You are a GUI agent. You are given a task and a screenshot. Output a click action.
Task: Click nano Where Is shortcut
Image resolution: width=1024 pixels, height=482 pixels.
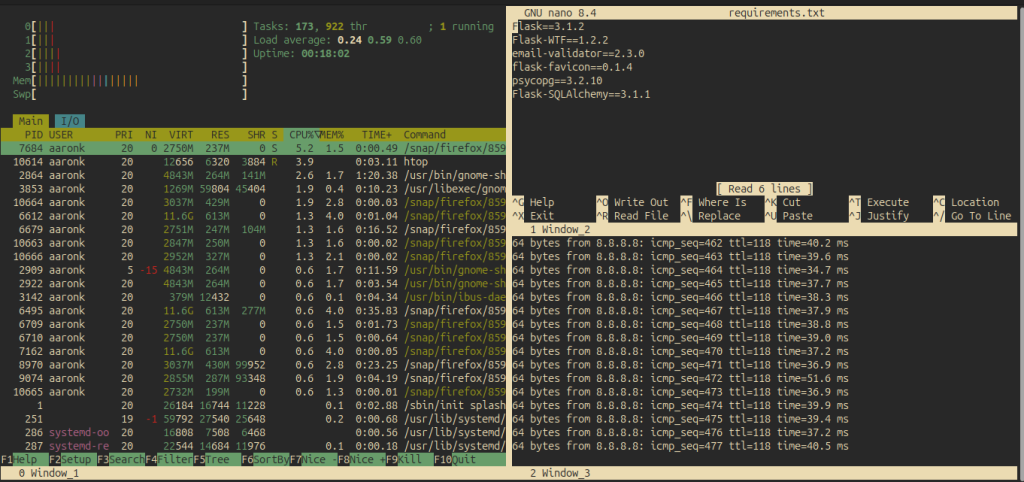coord(714,202)
